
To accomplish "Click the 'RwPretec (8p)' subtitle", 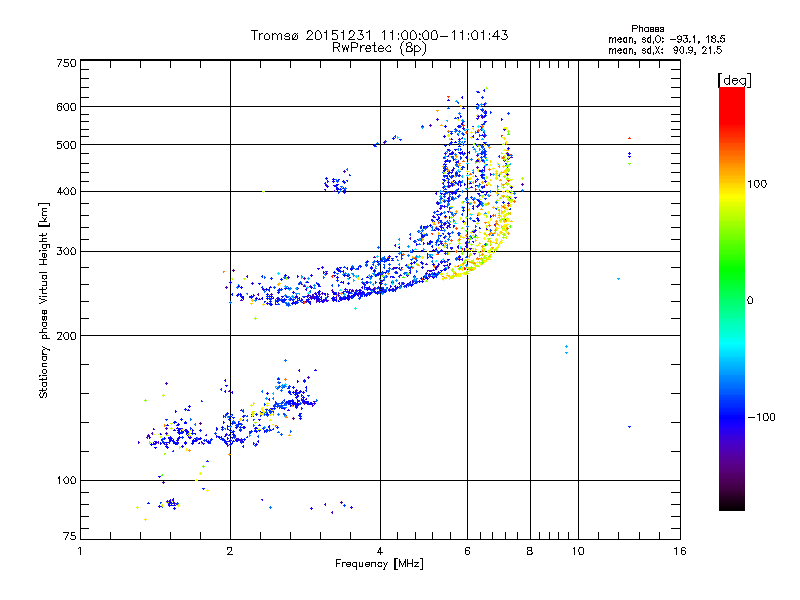I will (x=379, y=48).
